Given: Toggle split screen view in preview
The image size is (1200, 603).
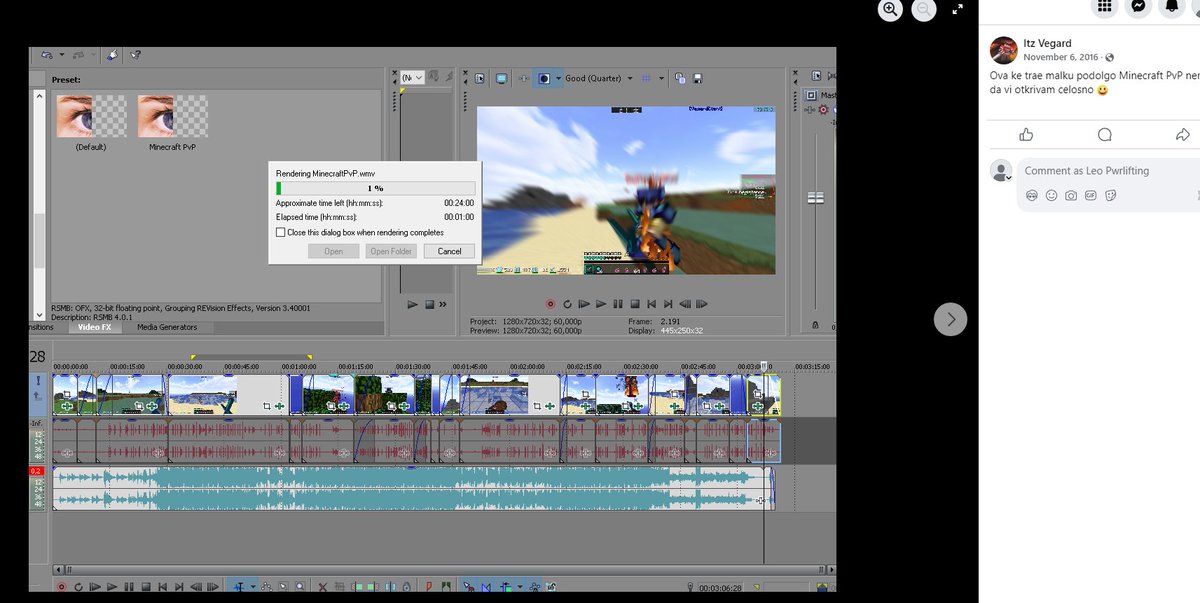Looking at the screenshot, I should pos(544,78).
